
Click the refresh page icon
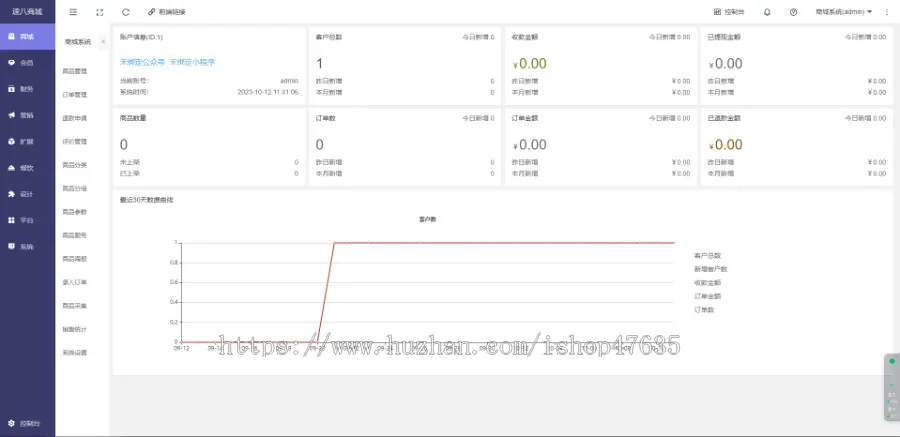coord(126,11)
